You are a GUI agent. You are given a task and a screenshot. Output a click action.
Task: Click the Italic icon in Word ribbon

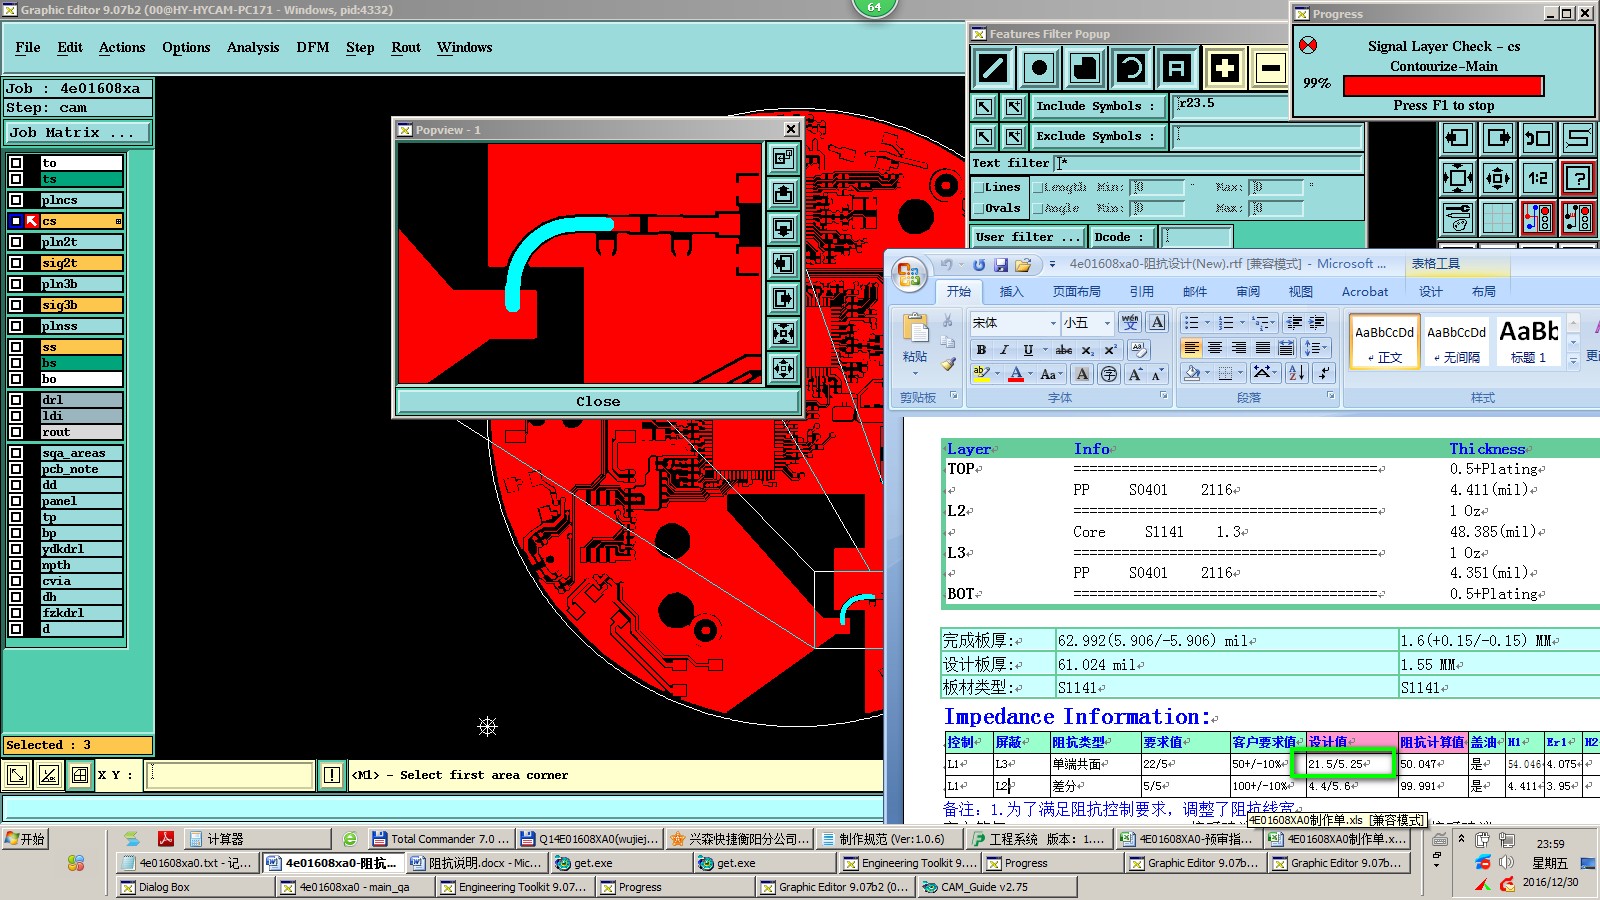pos(1004,350)
